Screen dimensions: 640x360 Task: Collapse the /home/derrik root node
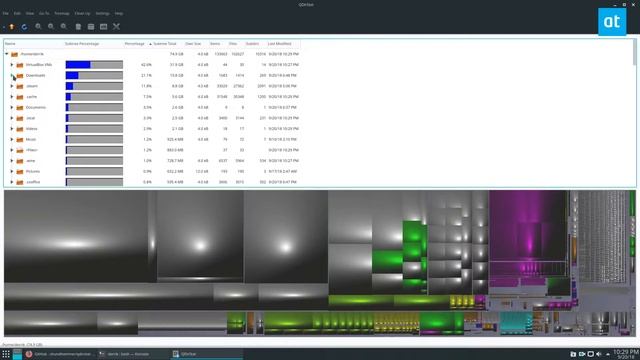(7, 54)
